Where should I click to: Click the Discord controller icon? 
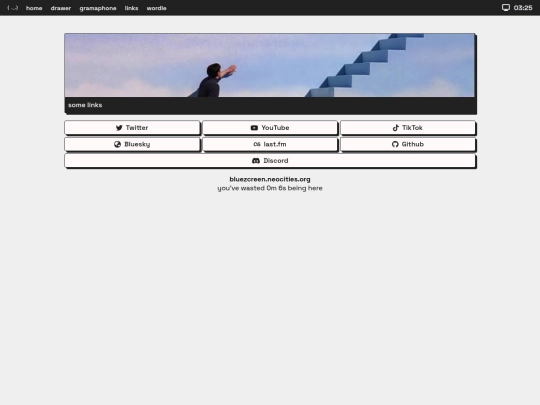pyautogui.click(x=256, y=161)
